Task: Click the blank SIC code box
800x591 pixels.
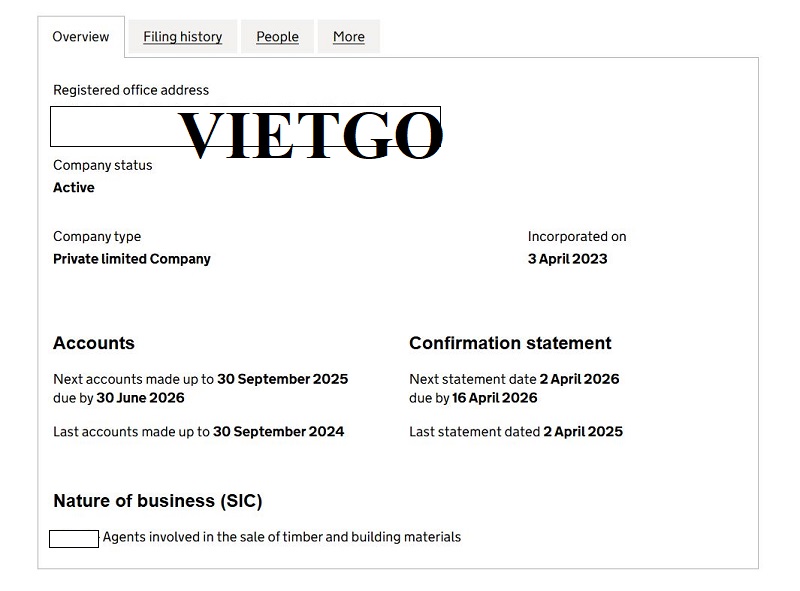Action: (74, 539)
